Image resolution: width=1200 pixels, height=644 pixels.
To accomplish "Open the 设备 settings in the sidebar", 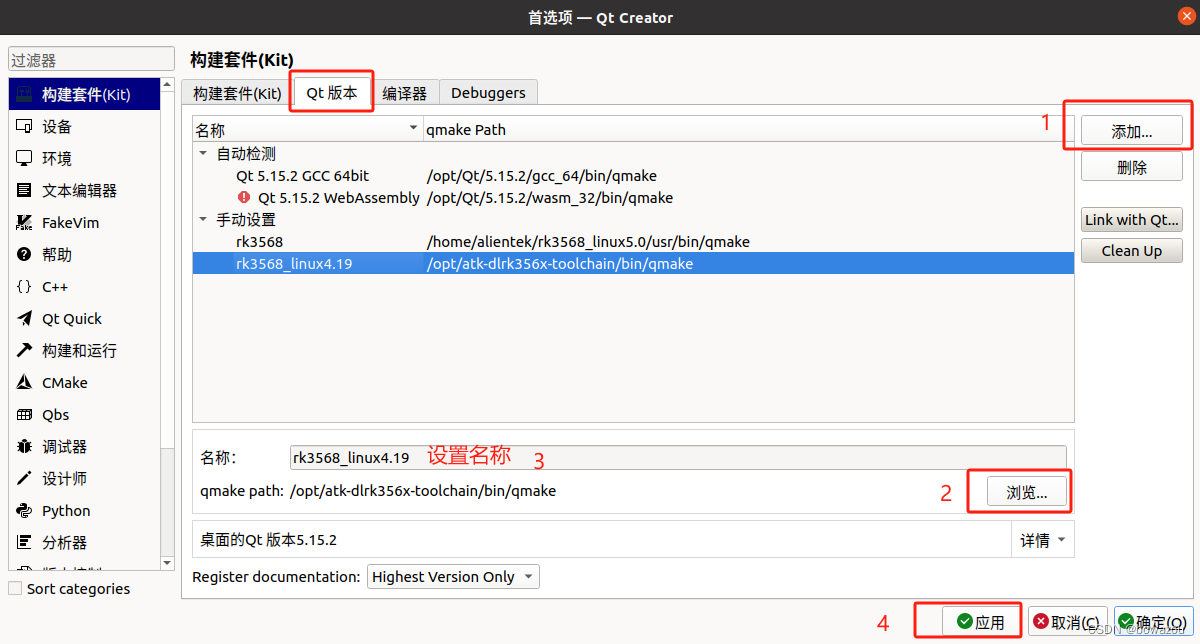I will coord(56,126).
